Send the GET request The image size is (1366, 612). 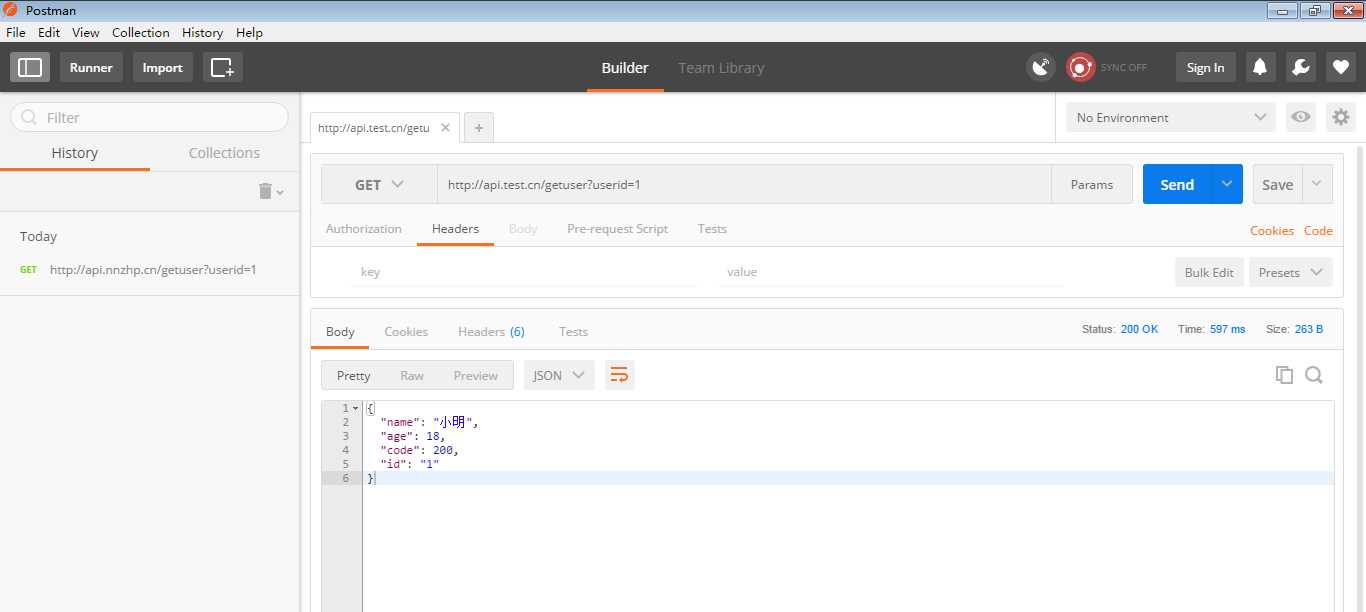tap(1177, 184)
